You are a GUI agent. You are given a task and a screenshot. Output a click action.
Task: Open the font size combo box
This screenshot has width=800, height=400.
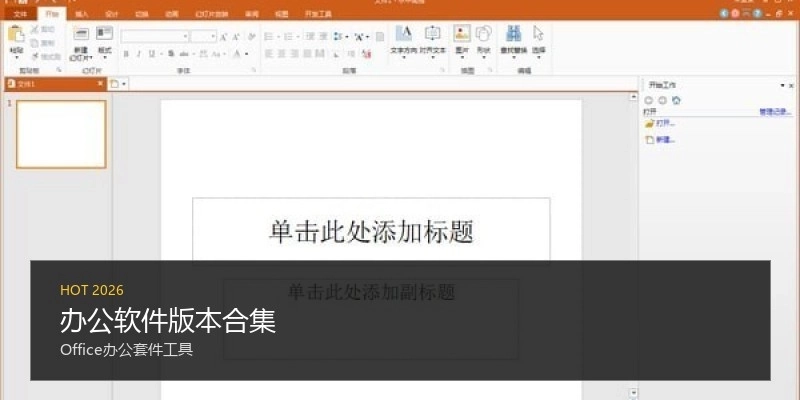pos(204,36)
